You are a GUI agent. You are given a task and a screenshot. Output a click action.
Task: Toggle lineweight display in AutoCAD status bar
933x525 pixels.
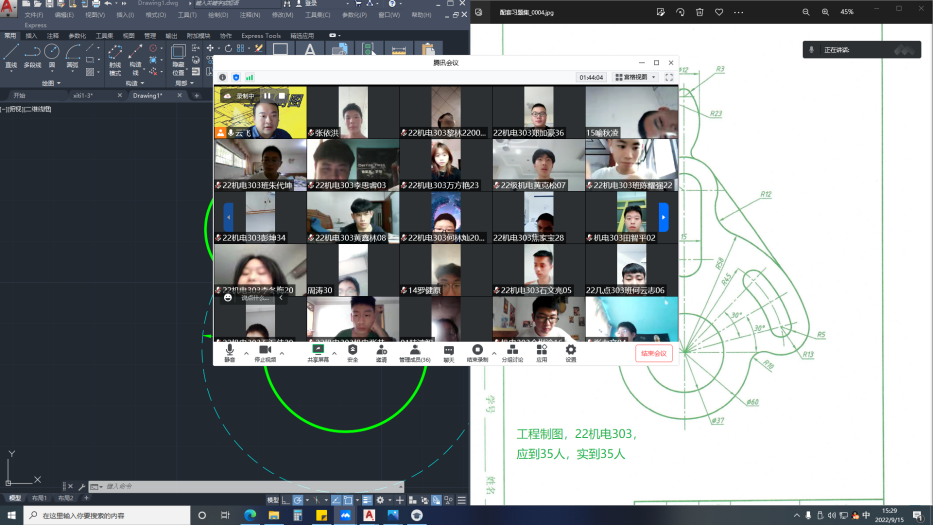tap(367, 500)
